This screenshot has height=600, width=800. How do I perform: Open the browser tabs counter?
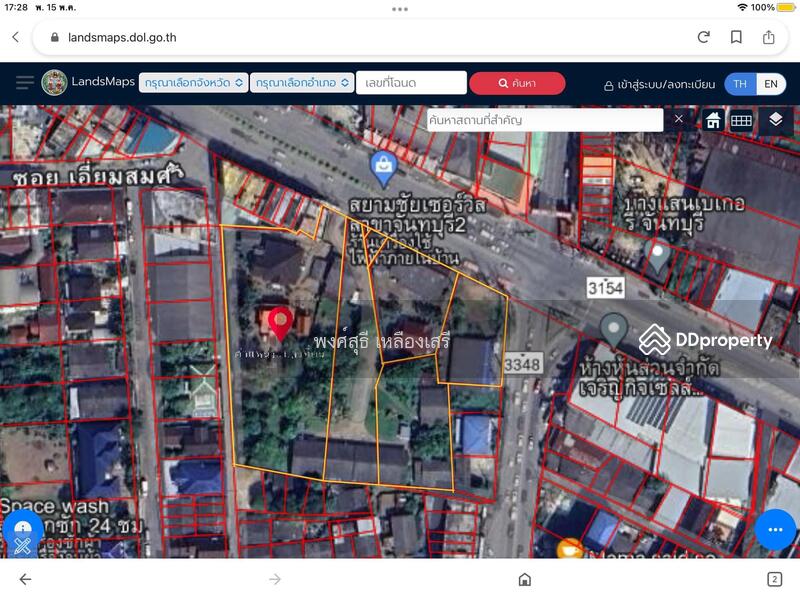(774, 579)
